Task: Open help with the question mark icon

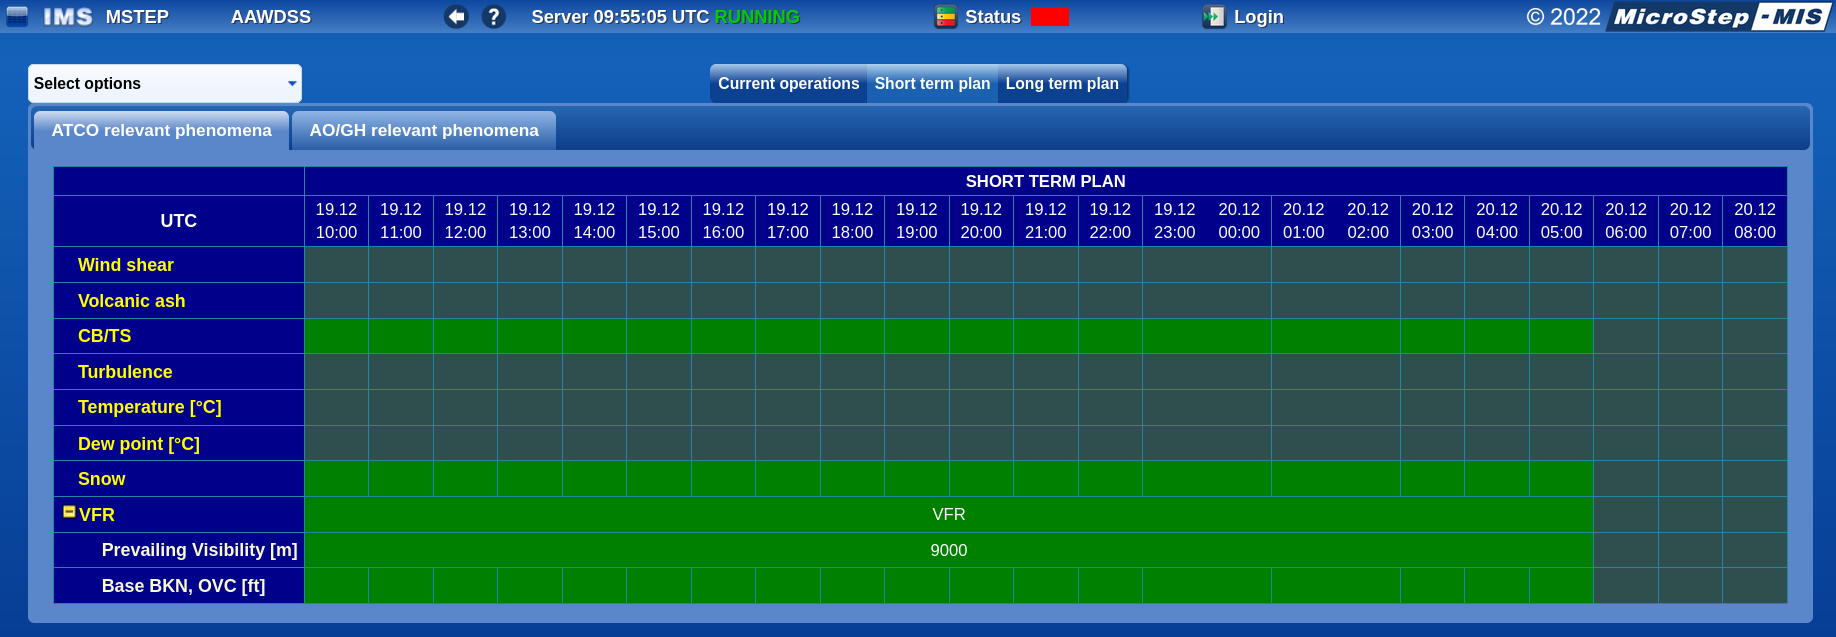Action: [493, 17]
